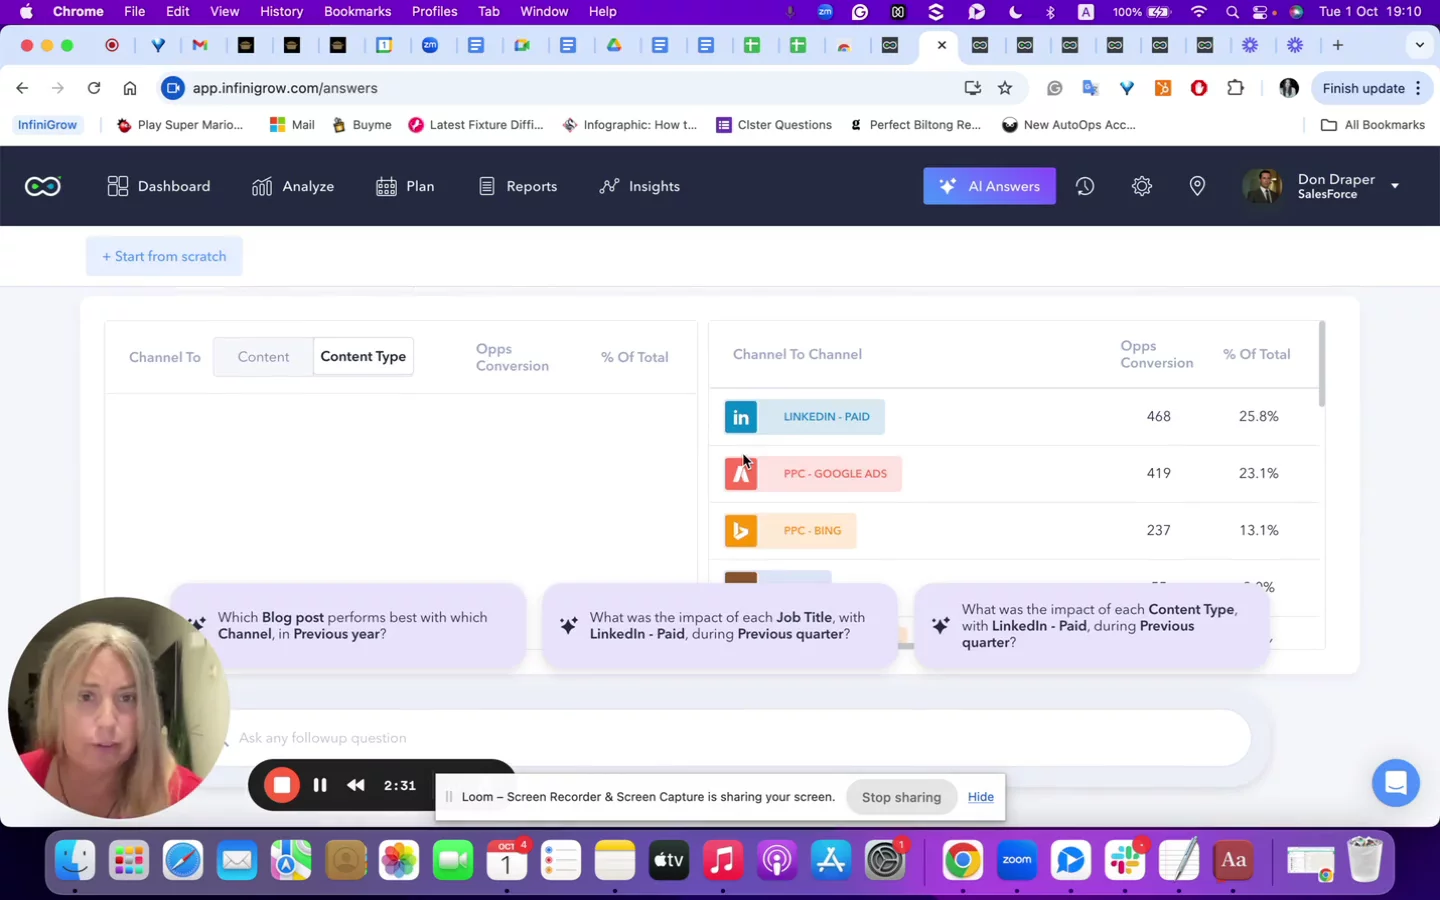Click Start from scratch button

coord(164,256)
